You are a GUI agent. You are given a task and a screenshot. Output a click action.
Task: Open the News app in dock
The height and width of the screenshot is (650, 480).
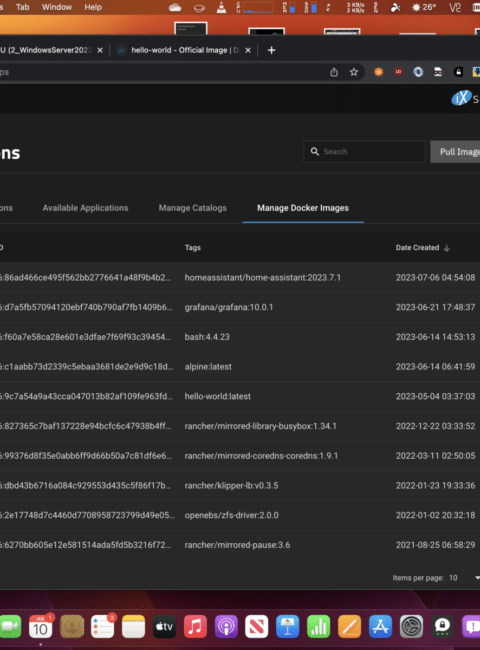pos(257,626)
